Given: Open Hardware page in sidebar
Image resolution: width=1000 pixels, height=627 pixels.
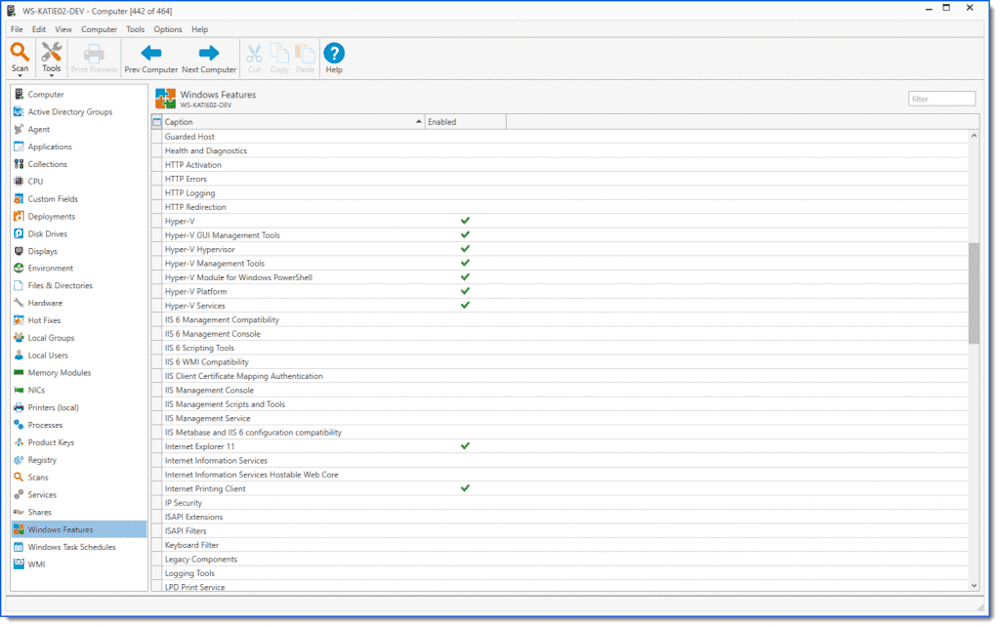Looking at the screenshot, I should pyautogui.click(x=45, y=303).
